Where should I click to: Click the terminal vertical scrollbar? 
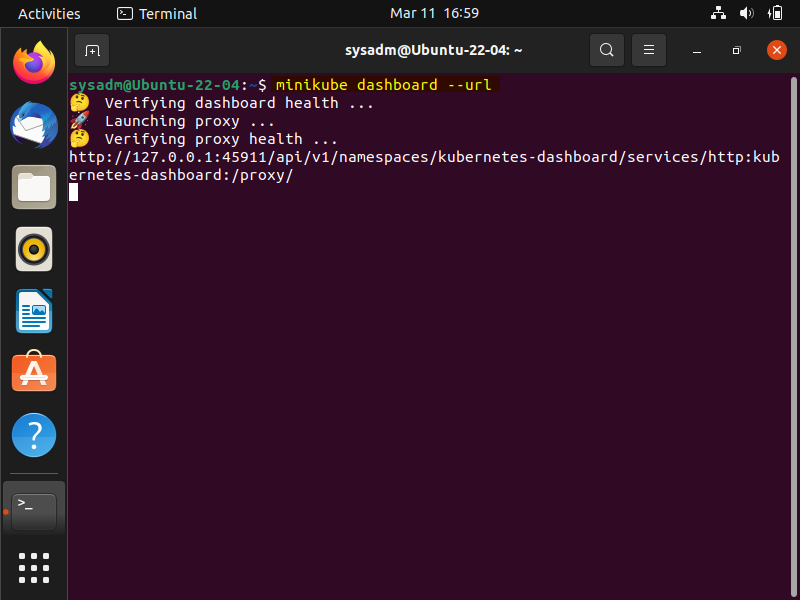(x=793, y=337)
